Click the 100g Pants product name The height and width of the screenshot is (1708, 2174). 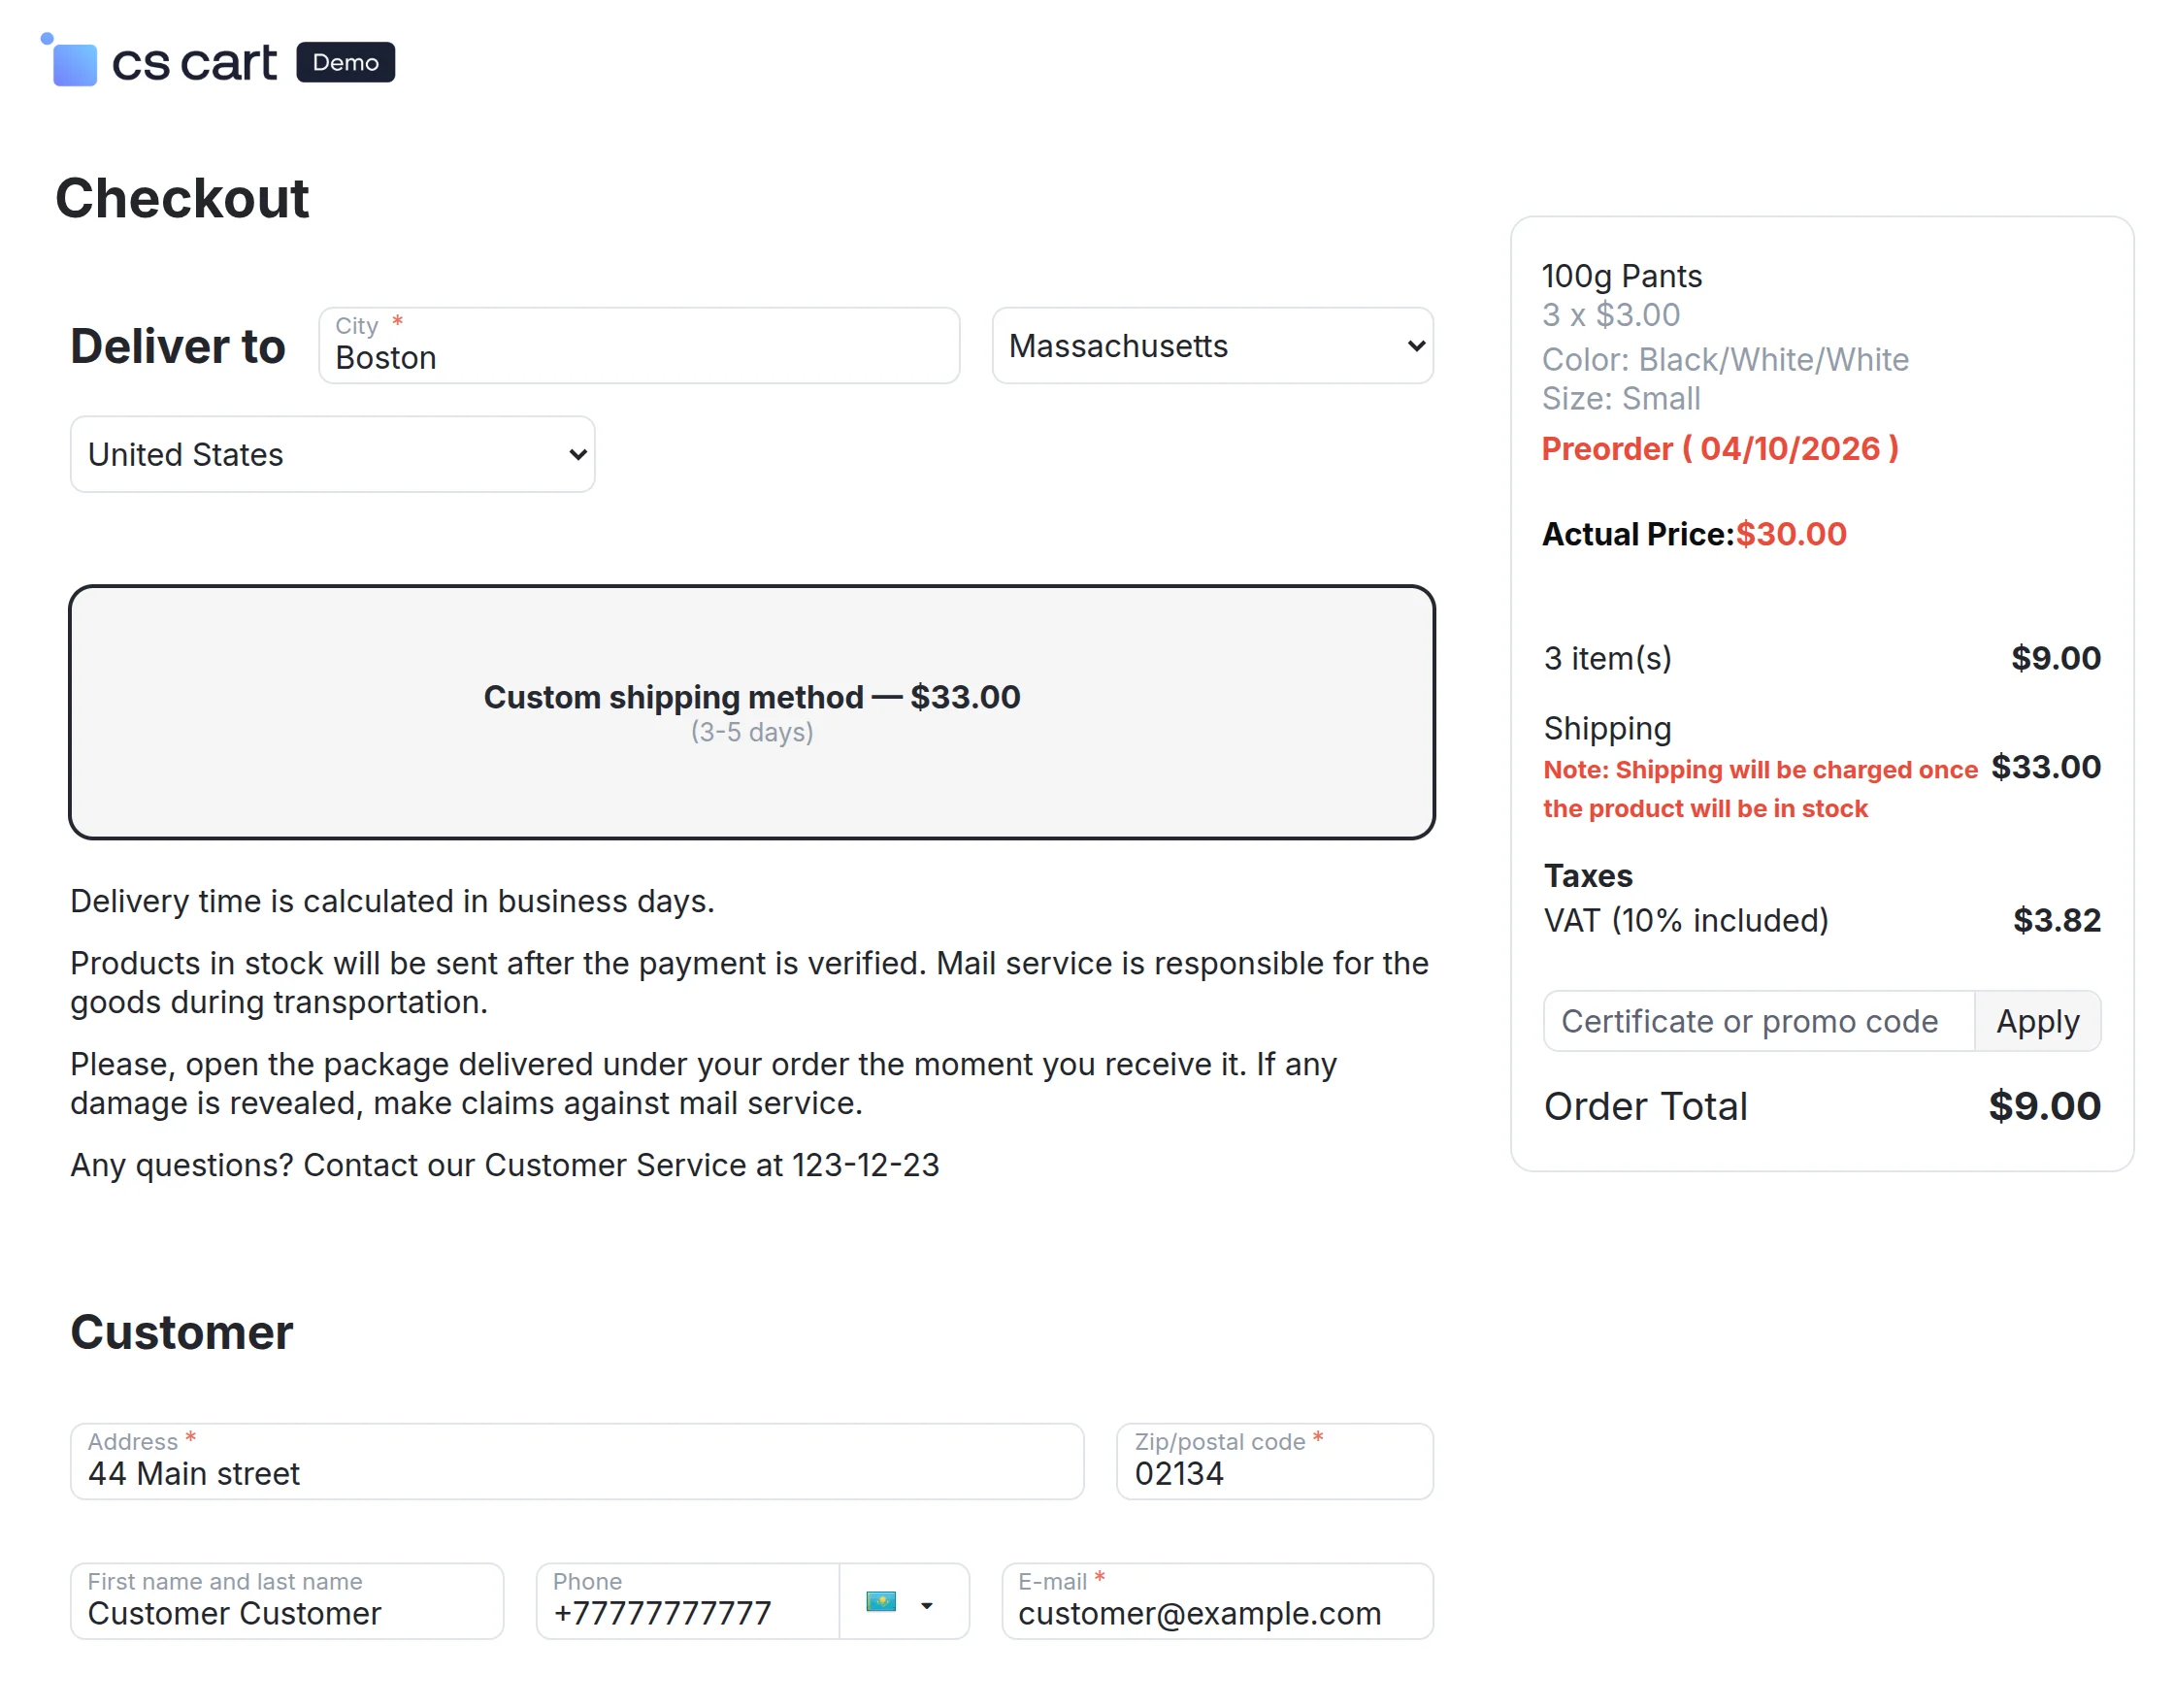[x=1622, y=276]
